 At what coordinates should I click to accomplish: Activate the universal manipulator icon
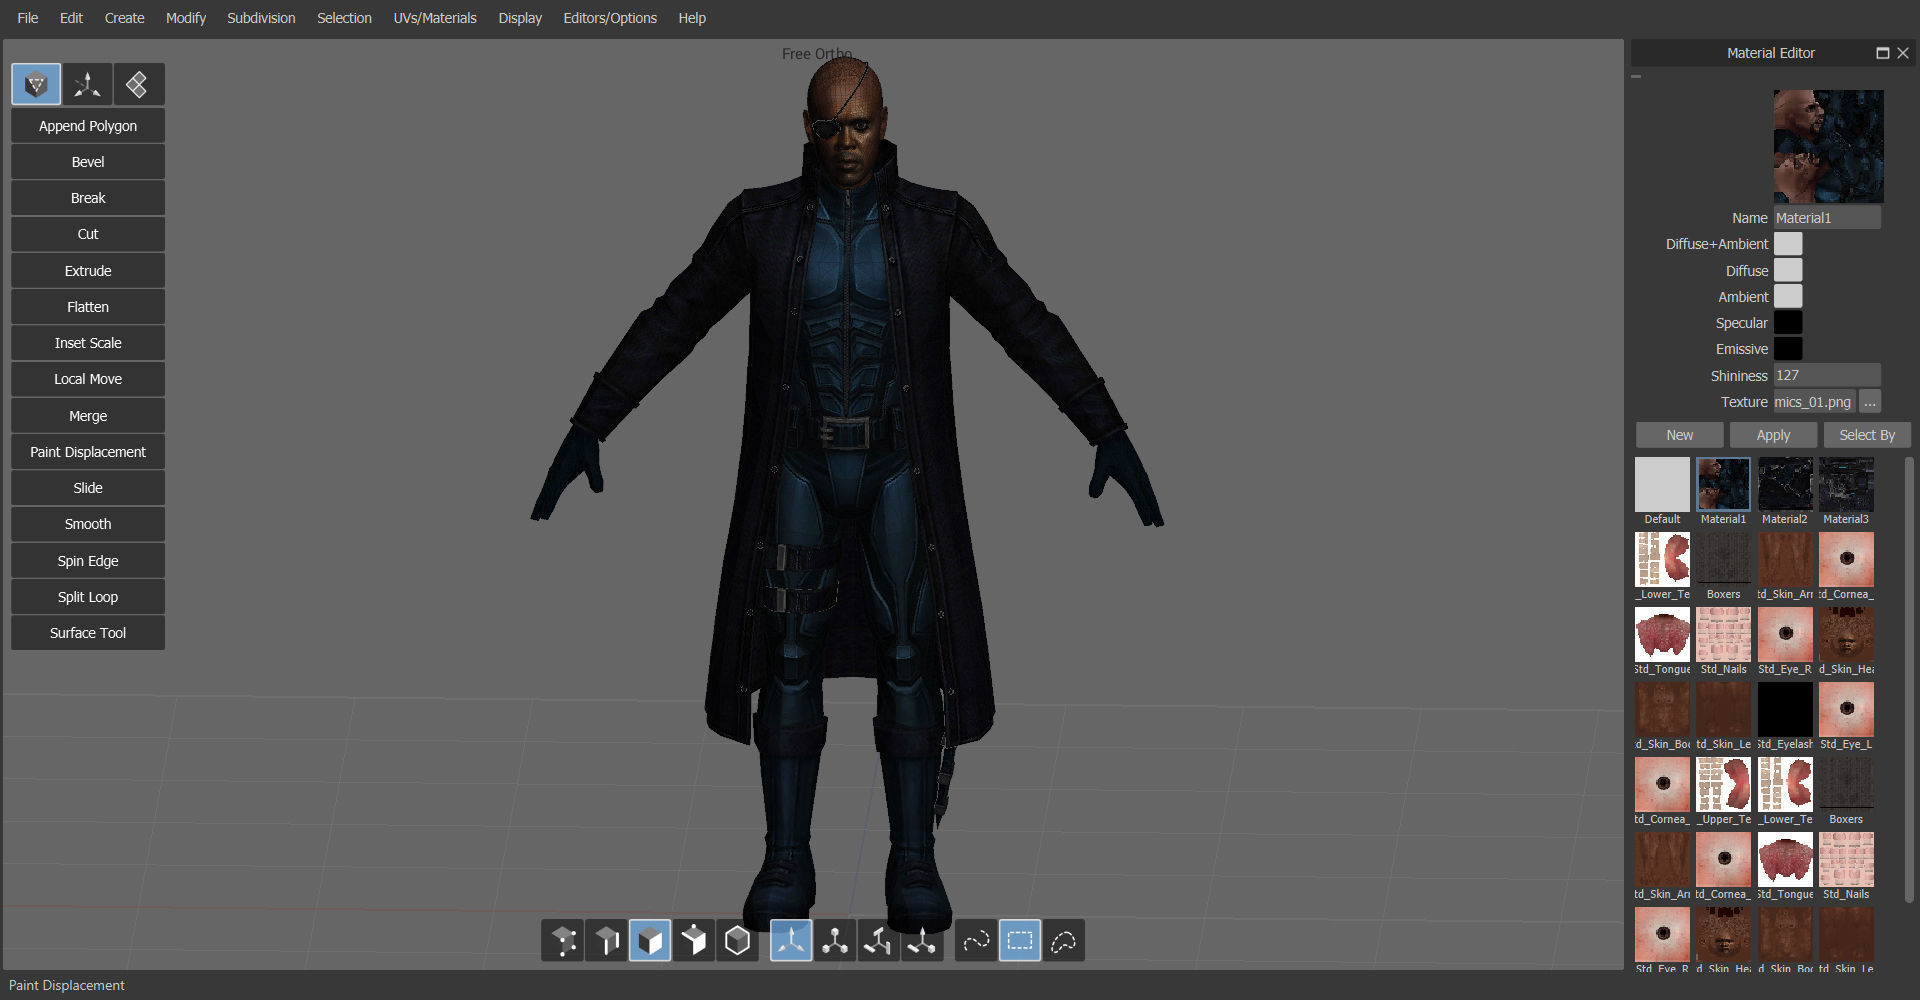(x=921, y=941)
